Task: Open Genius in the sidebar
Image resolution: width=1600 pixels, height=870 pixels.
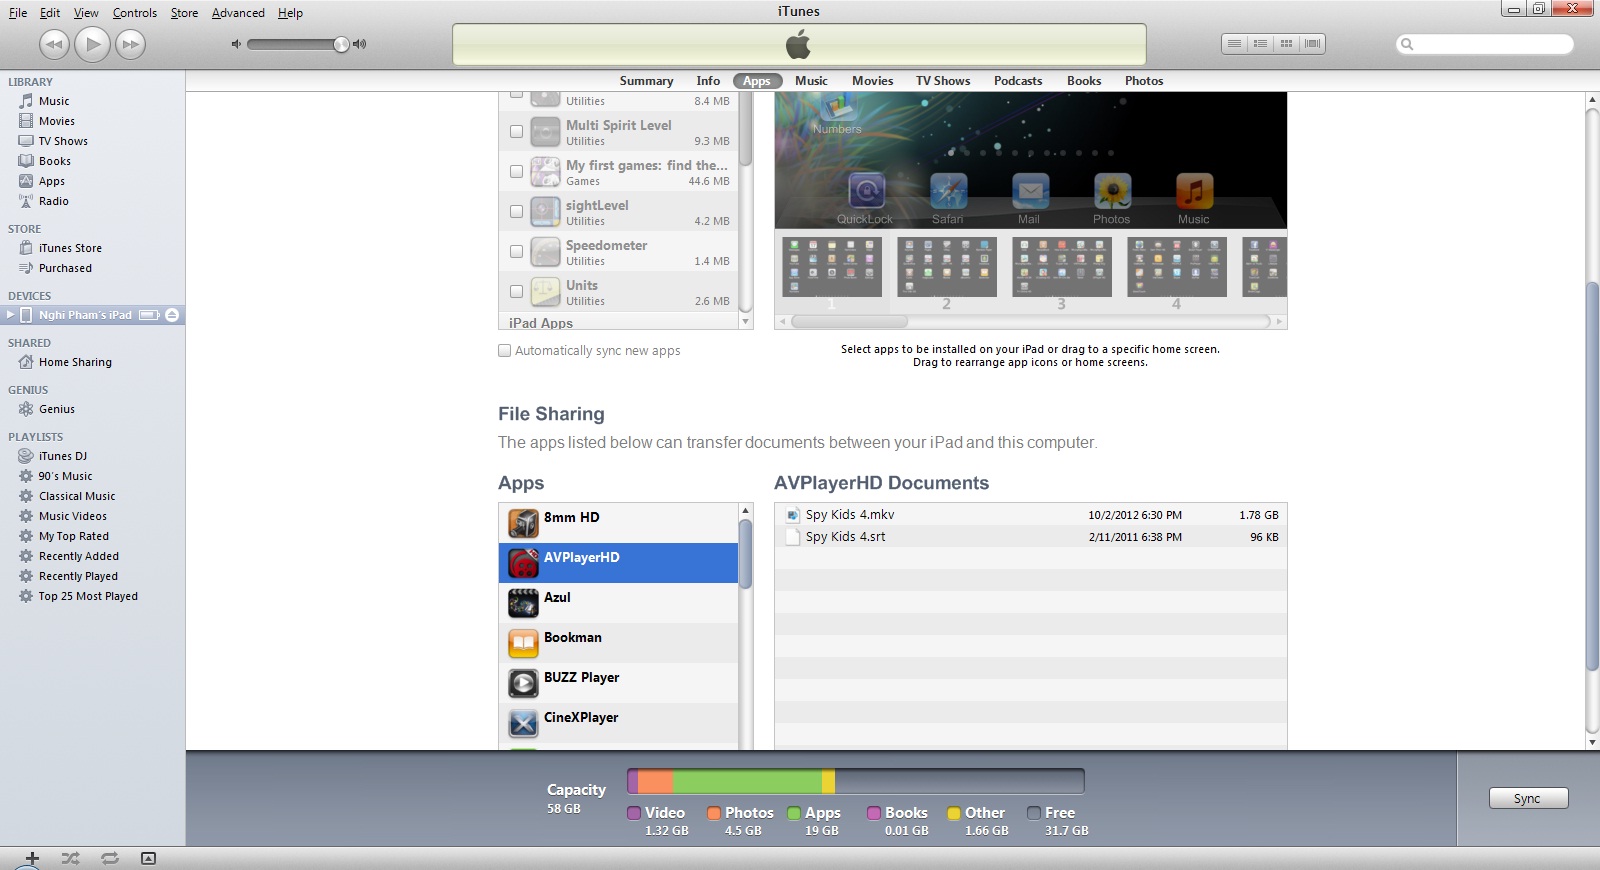Action: (x=57, y=409)
